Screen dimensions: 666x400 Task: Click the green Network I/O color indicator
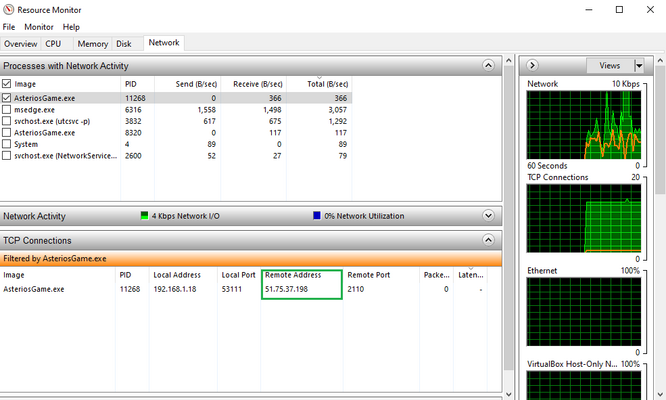click(144, 215)
